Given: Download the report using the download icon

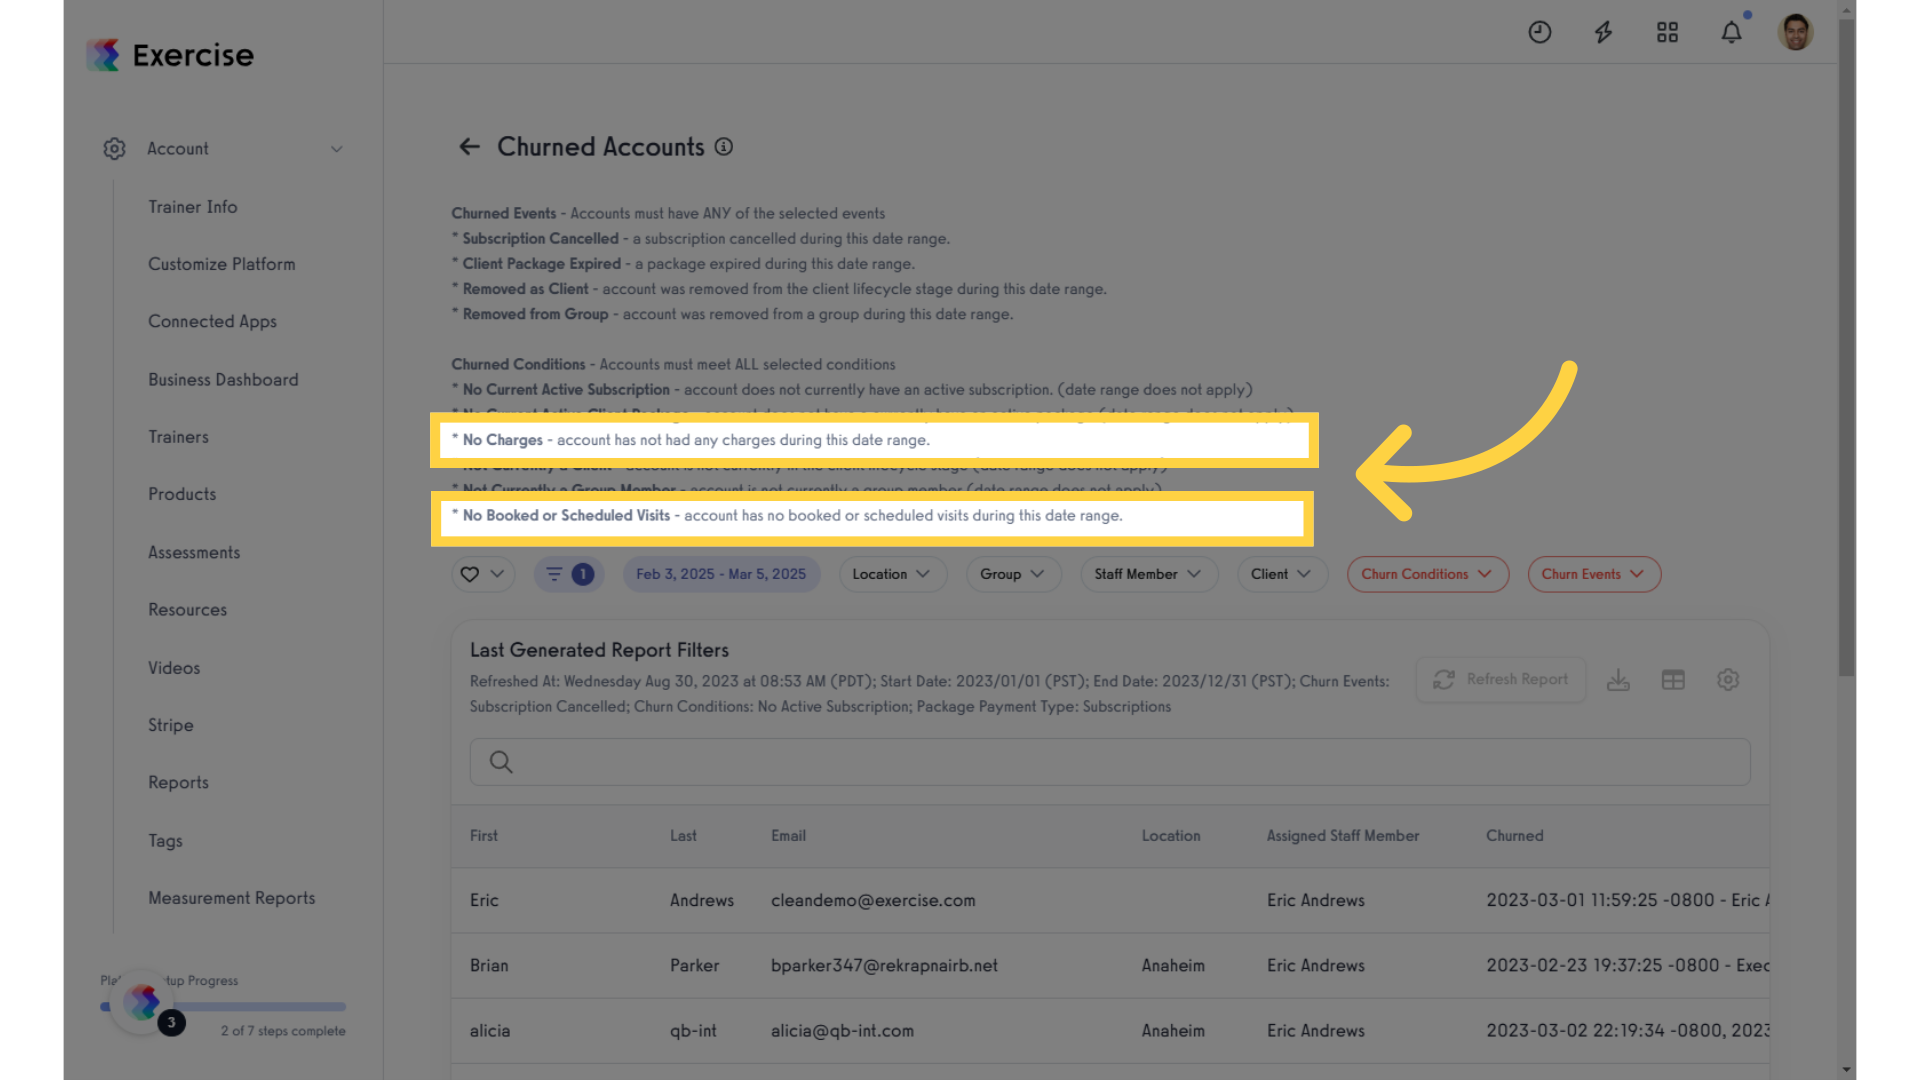Looking at the screenshot, I should [x=1618, y=680].
